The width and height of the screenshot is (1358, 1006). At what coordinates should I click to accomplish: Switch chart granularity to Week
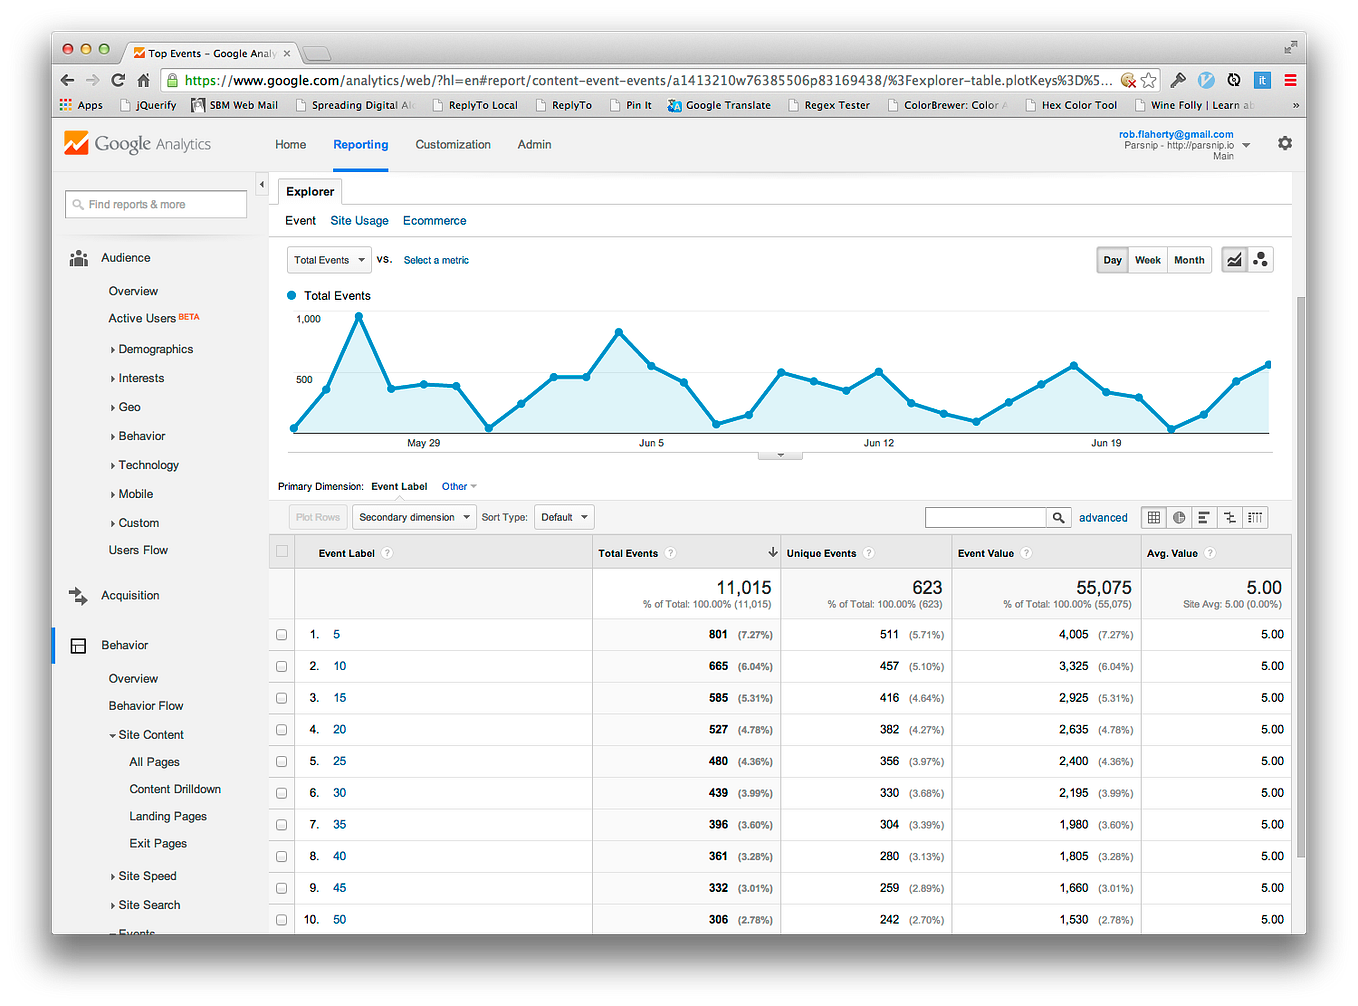pyautogui.click(x=1147, y=259)
